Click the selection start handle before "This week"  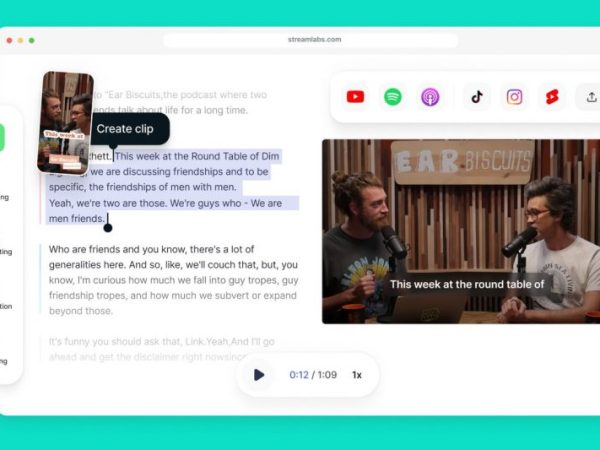tap(113, 146)
